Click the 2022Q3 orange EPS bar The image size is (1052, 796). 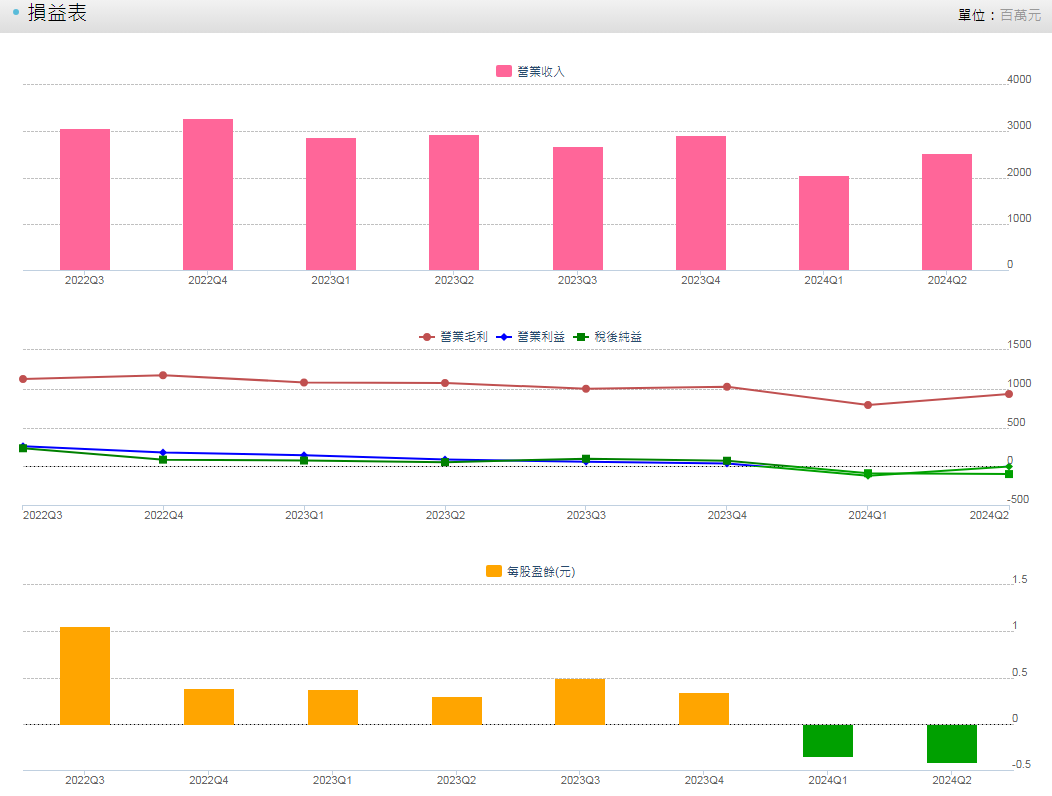85,676
